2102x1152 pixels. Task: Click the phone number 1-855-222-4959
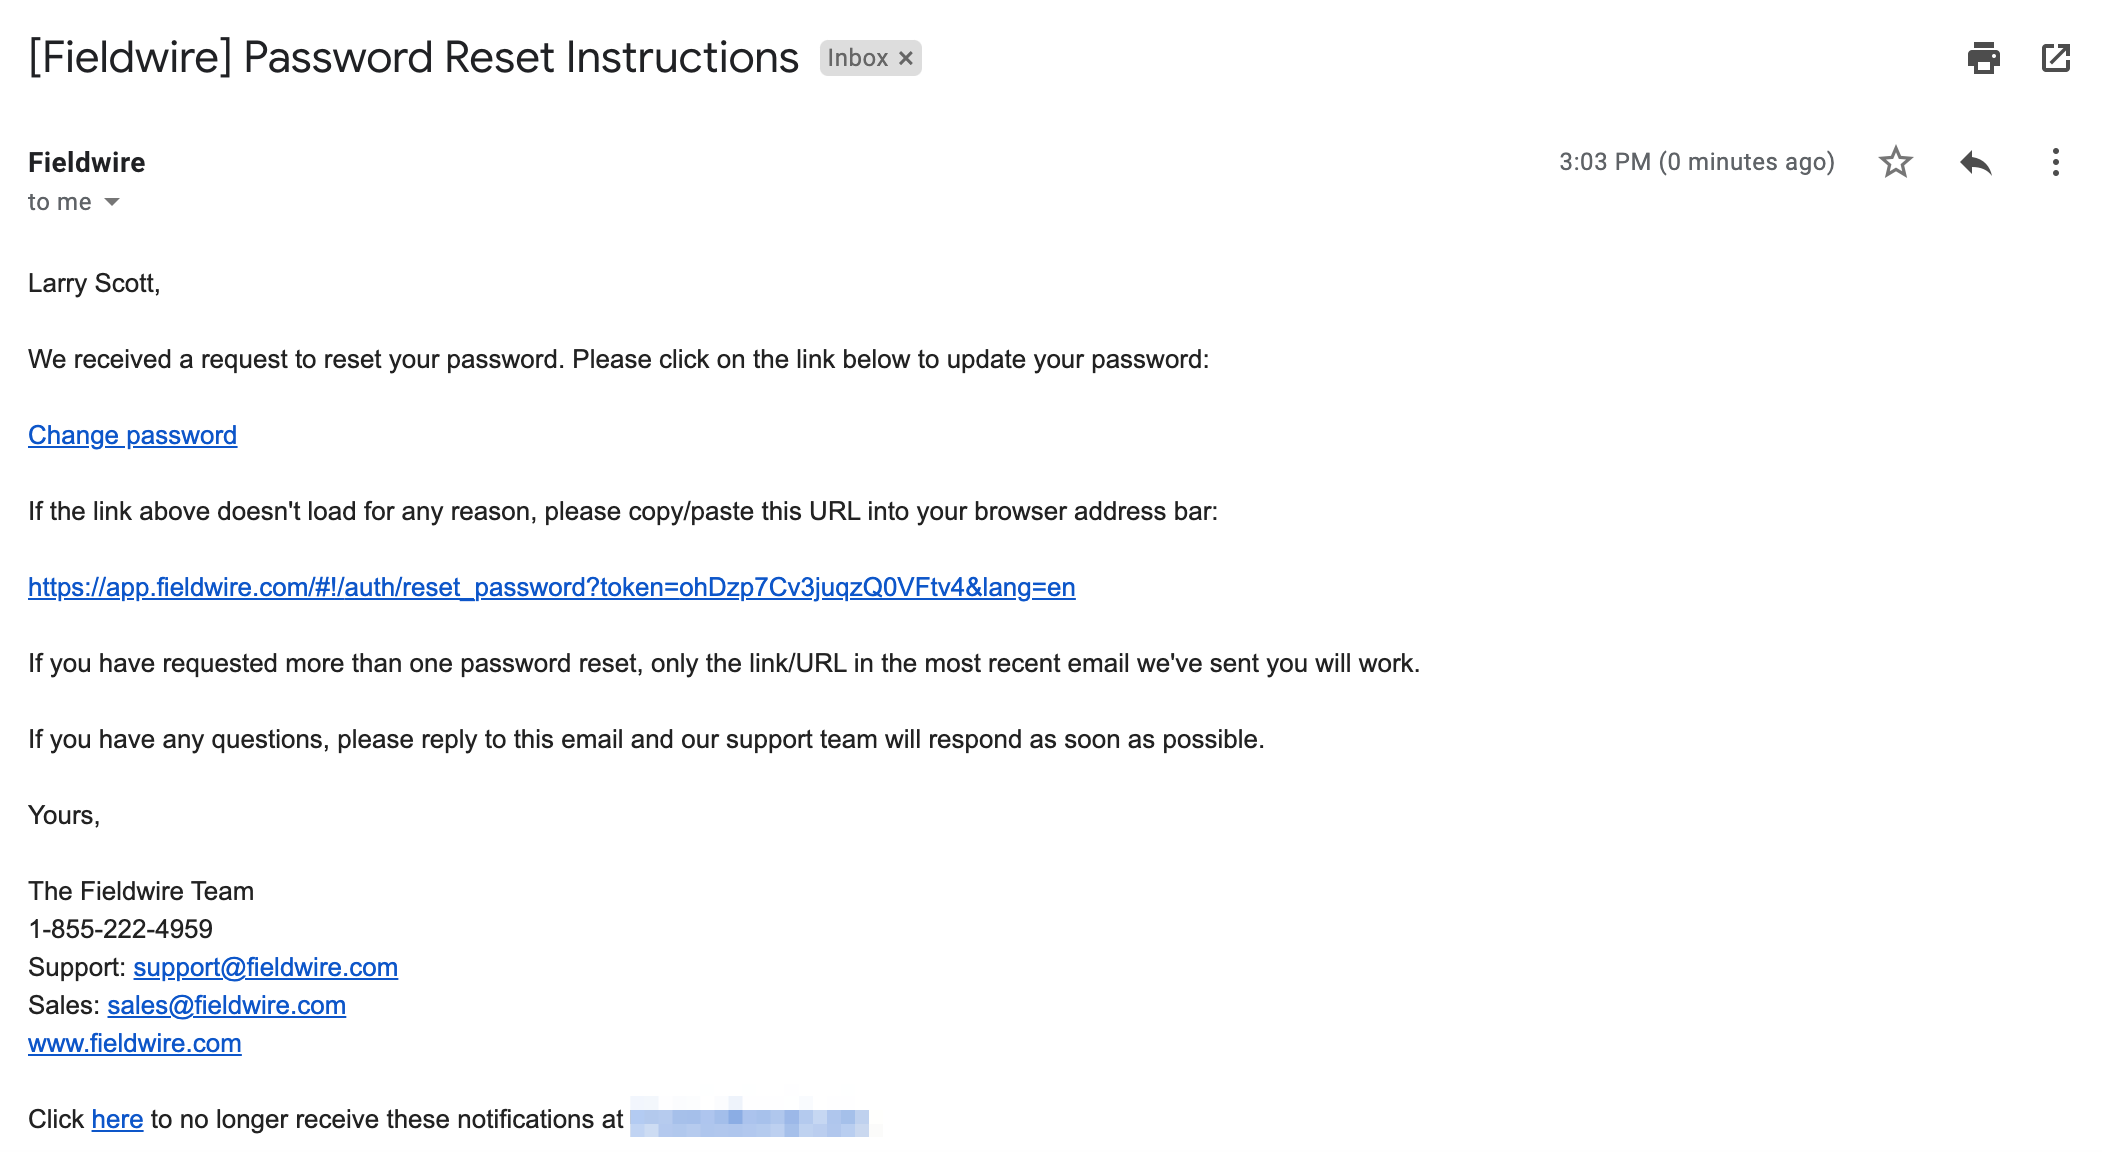click(x=120, y=929)
